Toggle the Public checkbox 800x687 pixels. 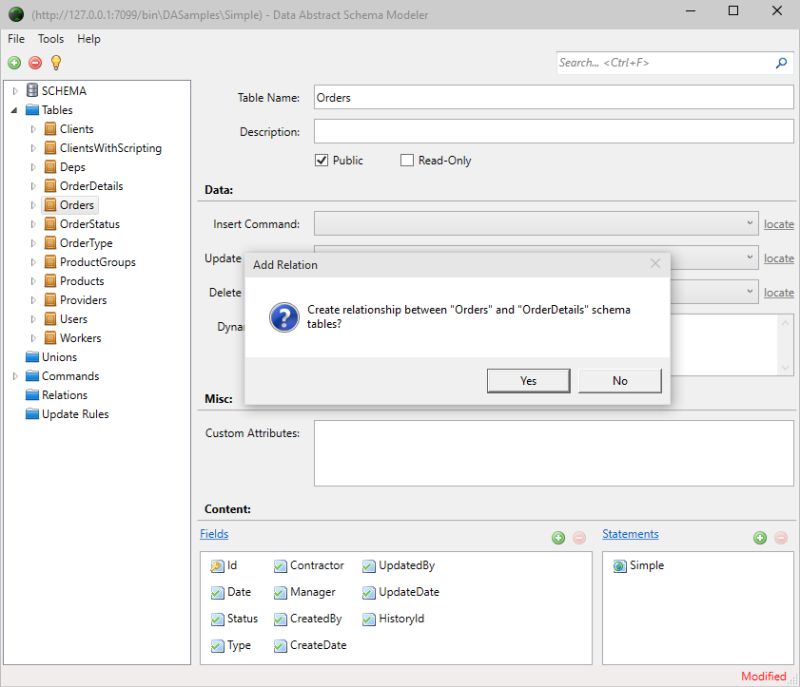pyautogui.click(x=321, y=160)
